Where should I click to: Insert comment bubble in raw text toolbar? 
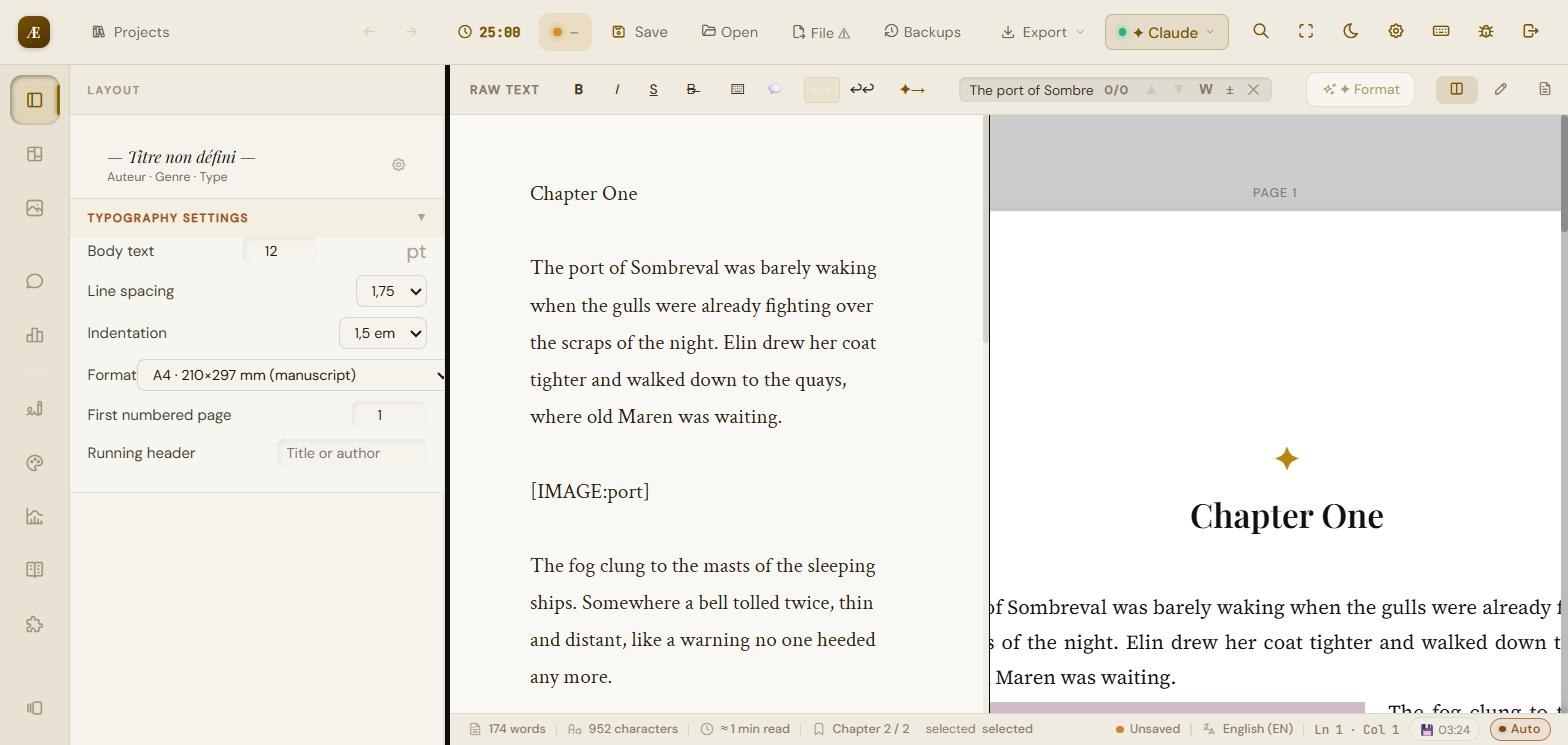774,90
